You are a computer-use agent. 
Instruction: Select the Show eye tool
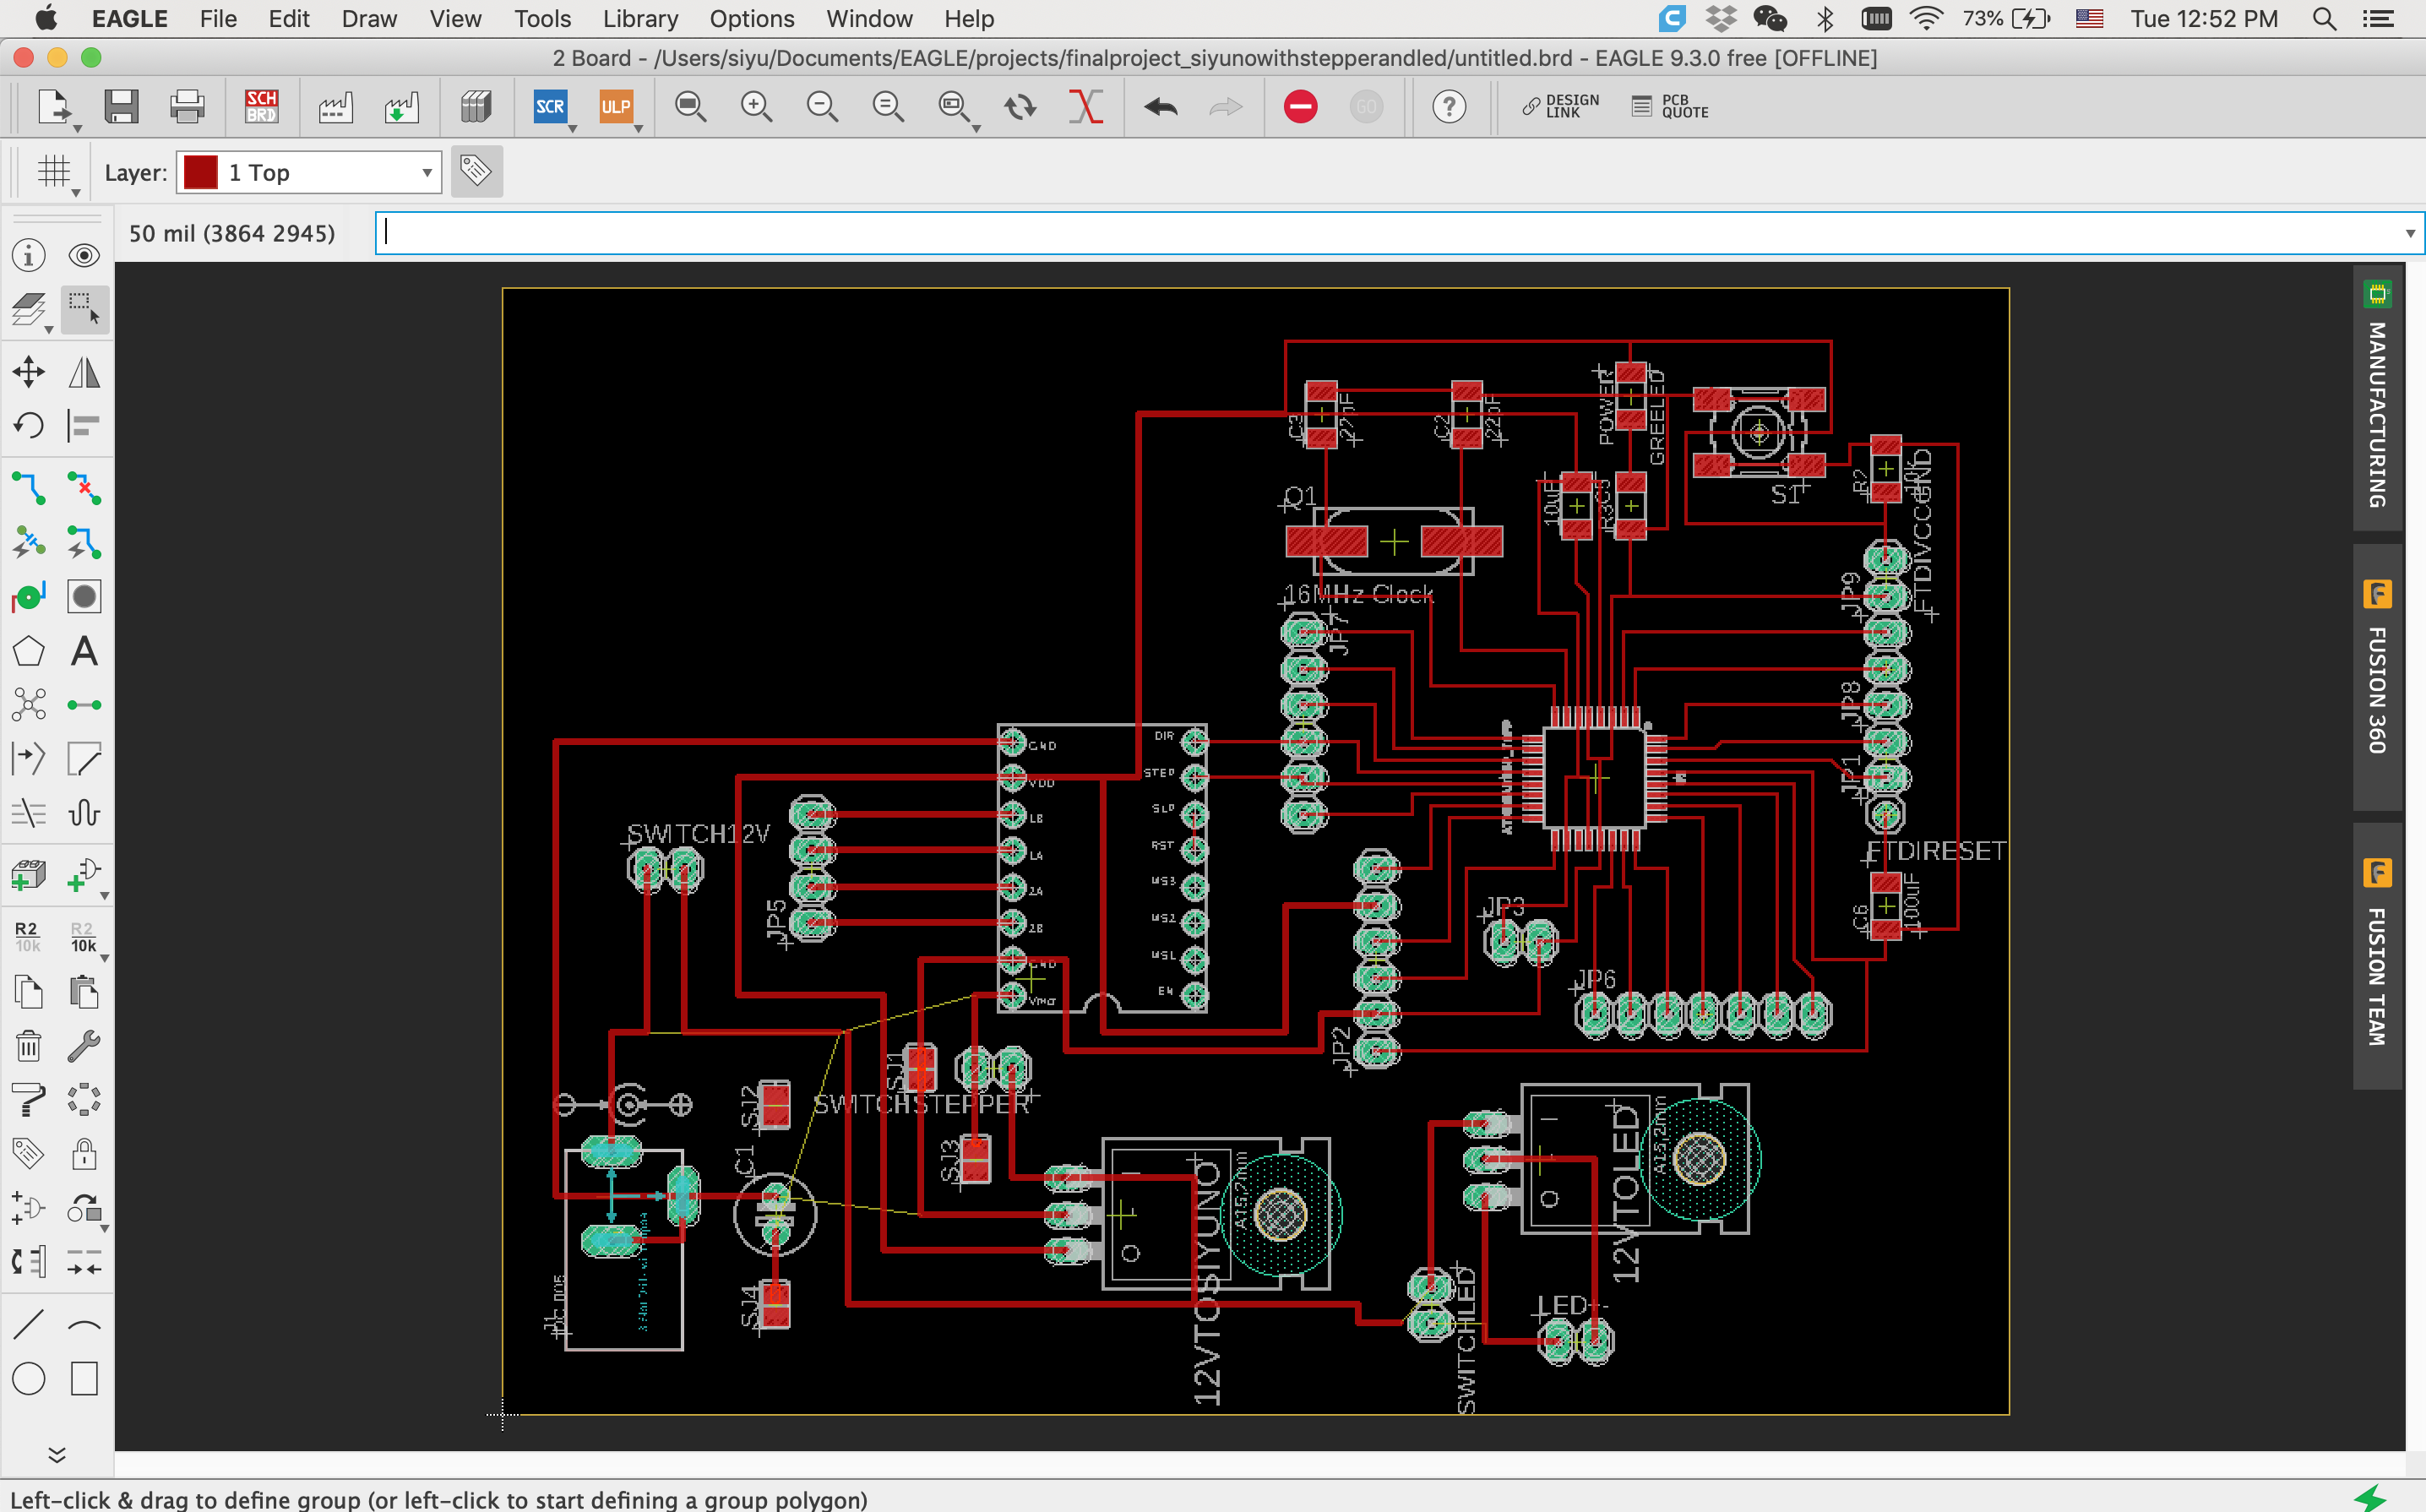click(x=84, y=255)
